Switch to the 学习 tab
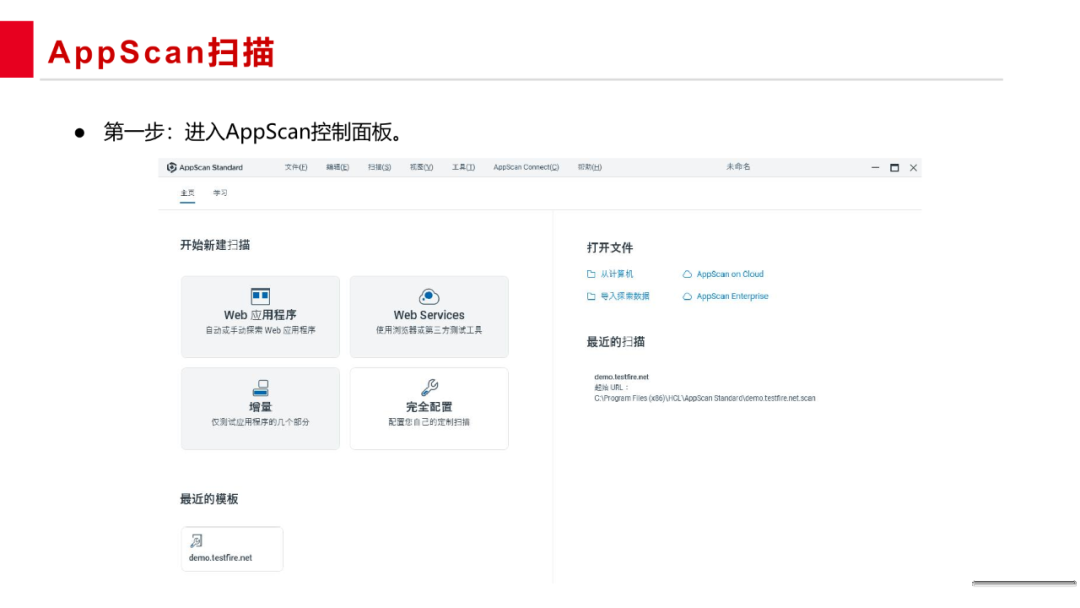This screenshot has width=1080, height=608. (220, 193)
